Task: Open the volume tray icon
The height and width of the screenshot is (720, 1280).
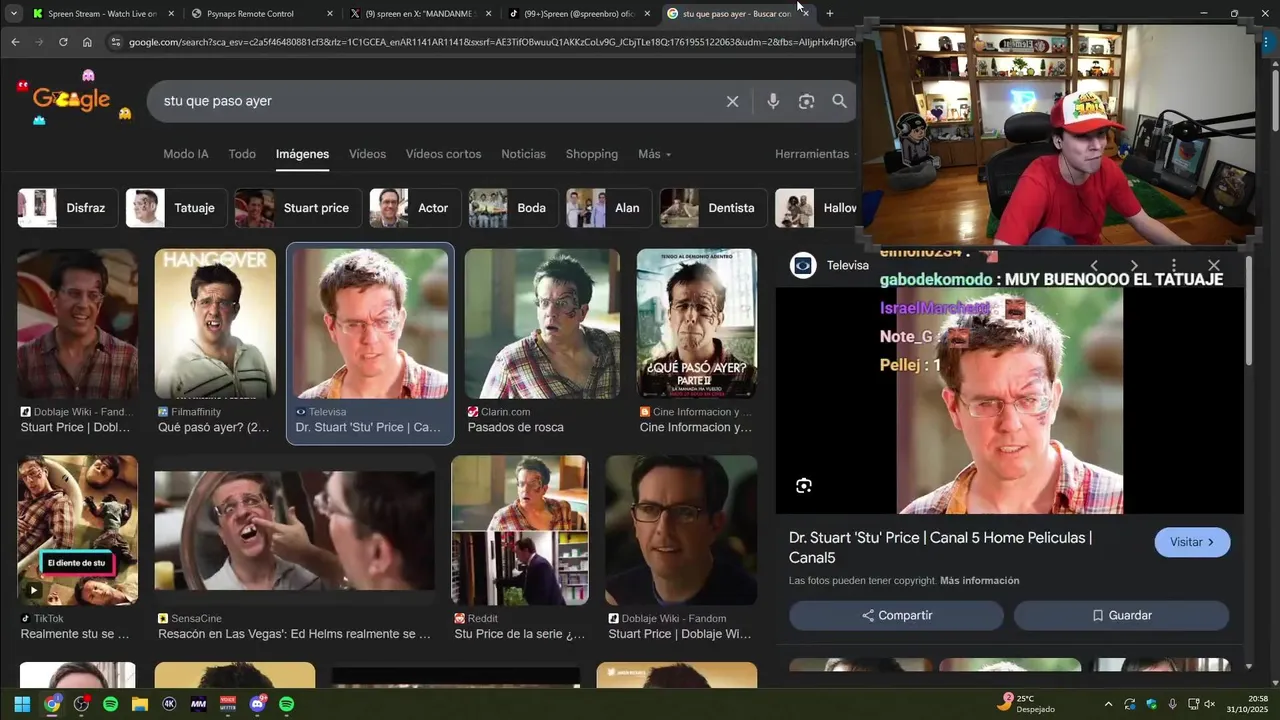Action: (x=1210, y=704)
